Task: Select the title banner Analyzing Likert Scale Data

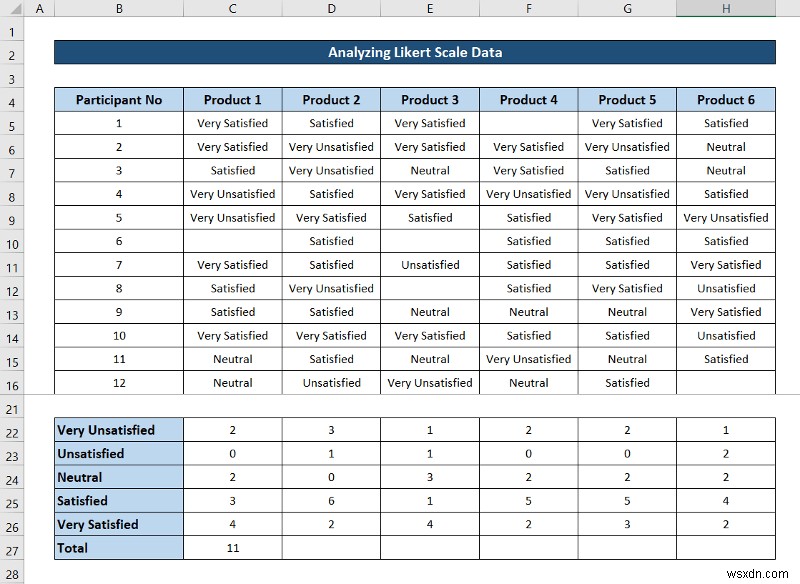Action: (x=416, y=52)
